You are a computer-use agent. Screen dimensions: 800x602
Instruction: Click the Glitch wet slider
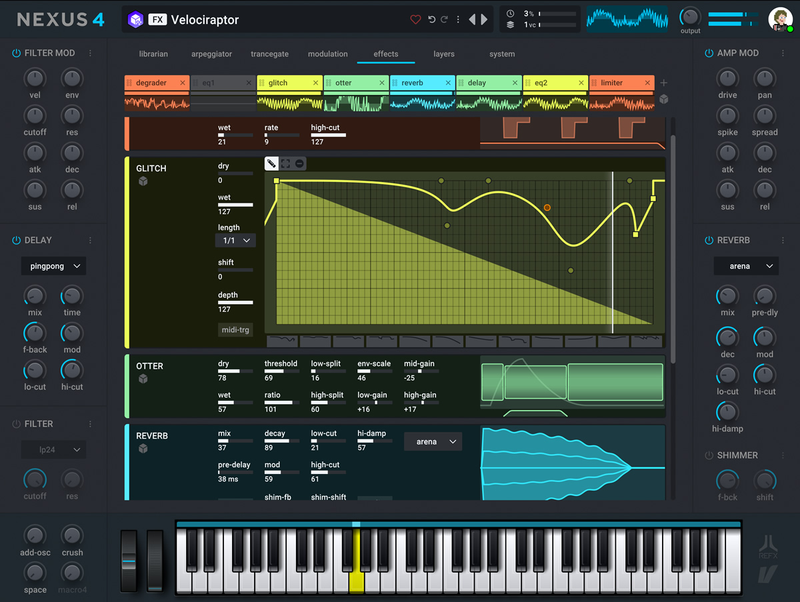tap(235, 204)
